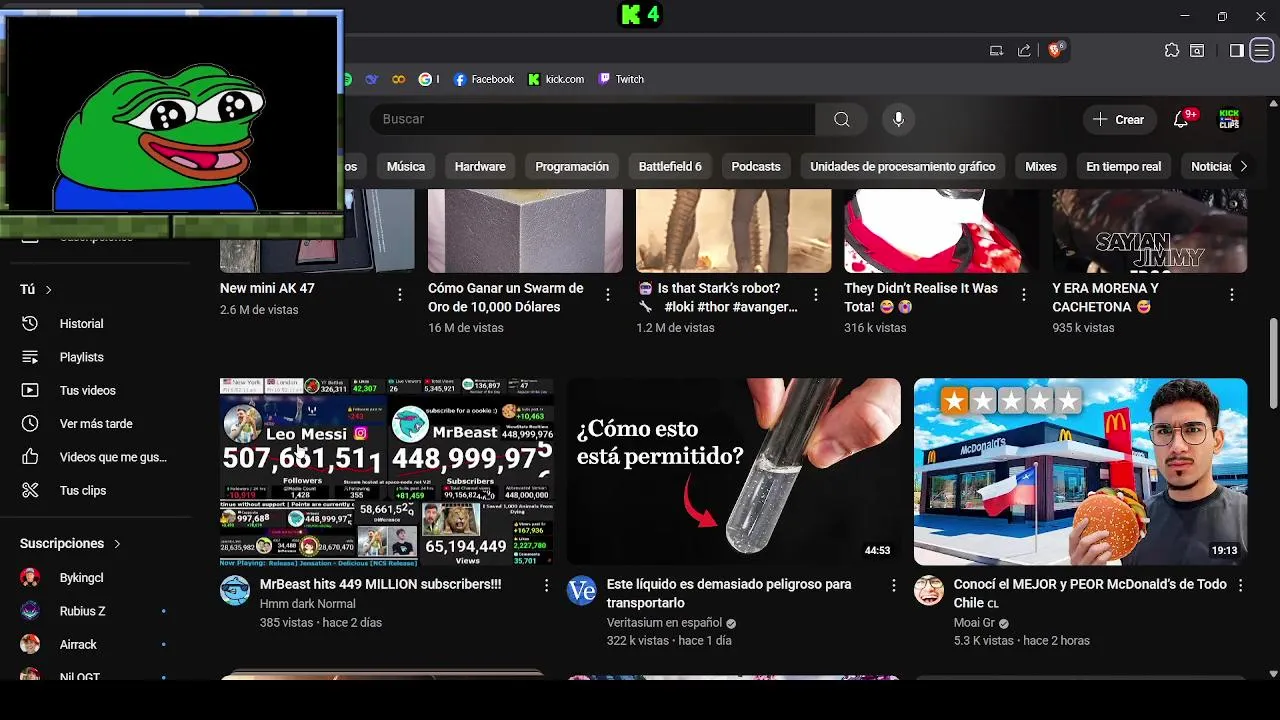1280x720 pixels.
Task: Click the search magnifier button
Action: pos(841,119)
